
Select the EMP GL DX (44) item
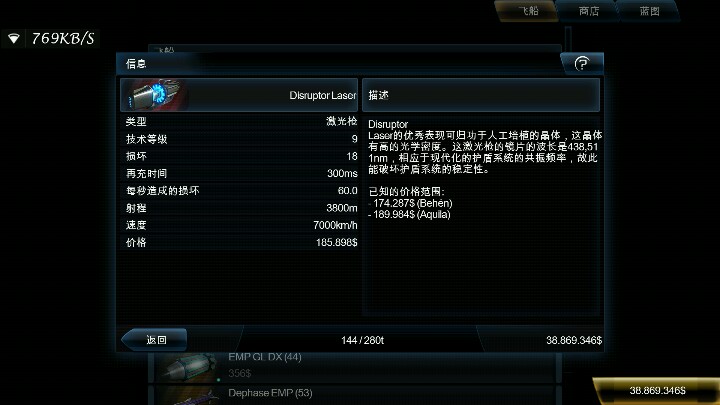354,366
